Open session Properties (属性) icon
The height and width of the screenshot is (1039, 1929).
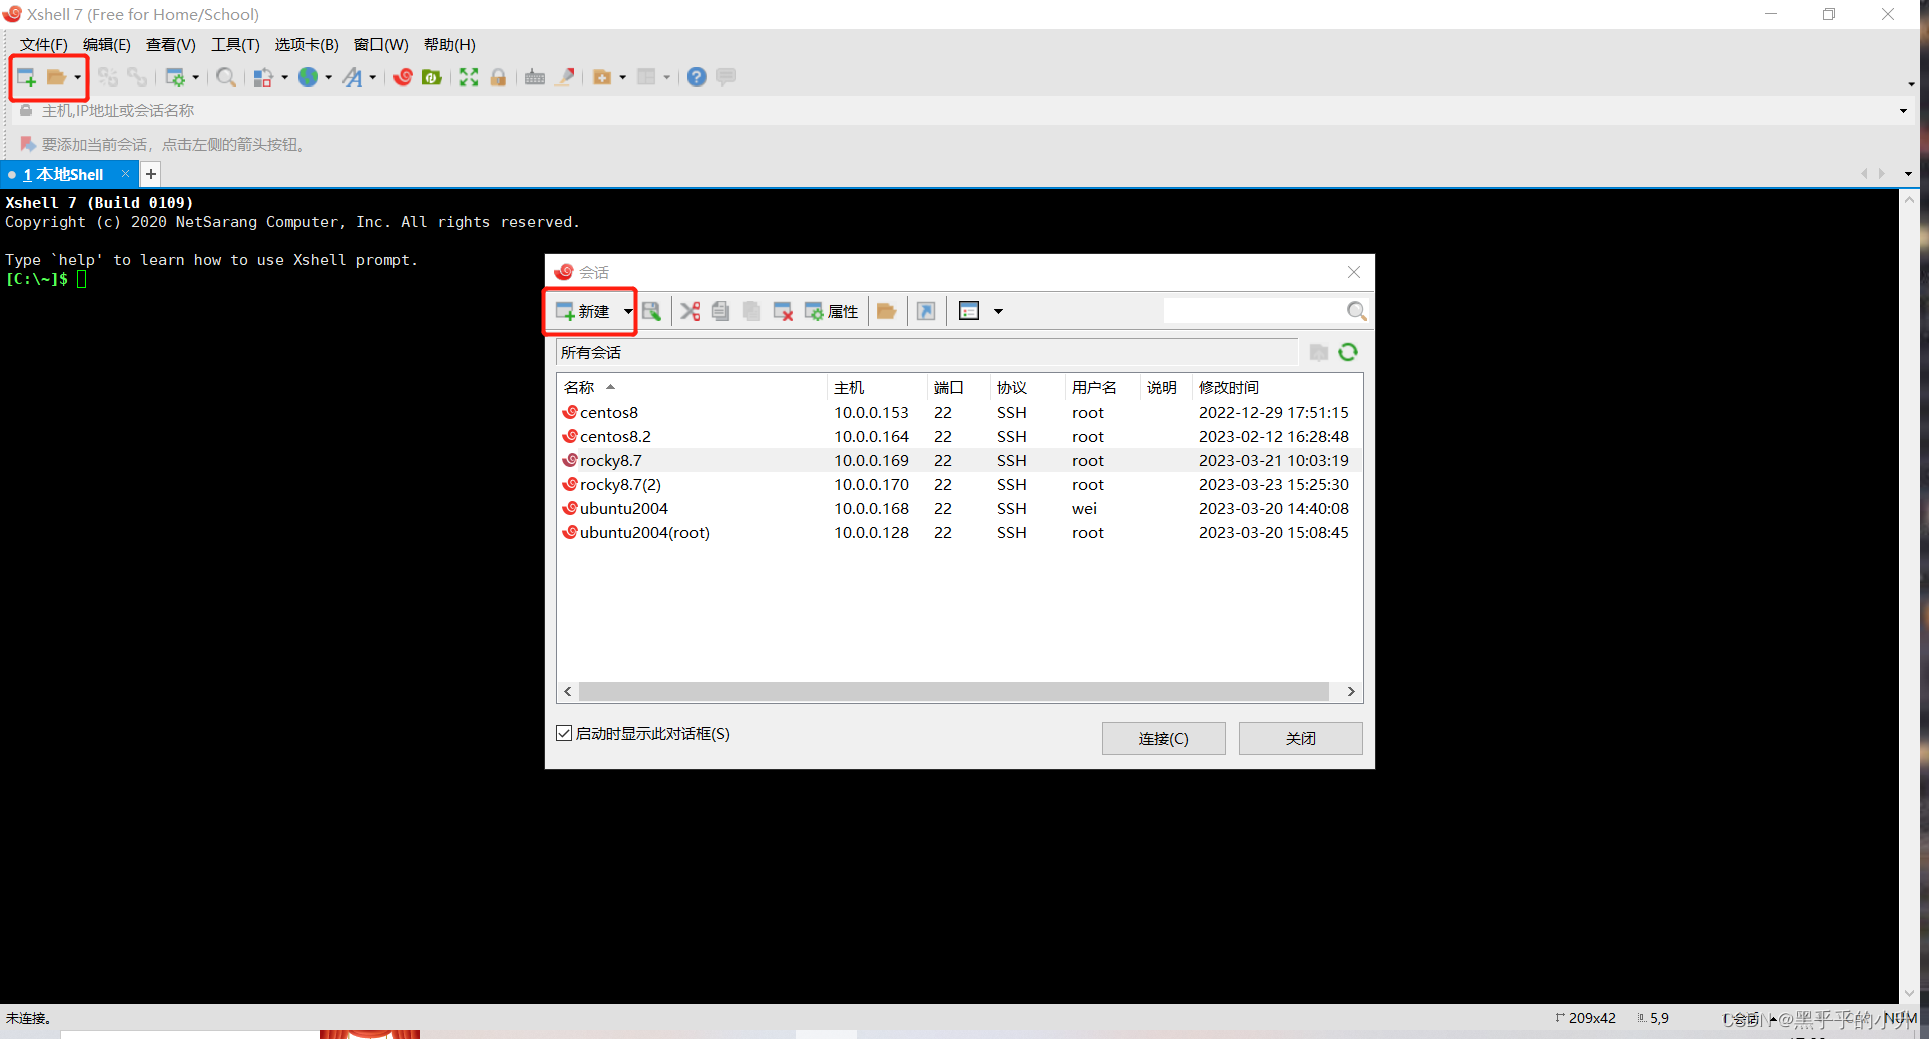(x=831, y=311)
